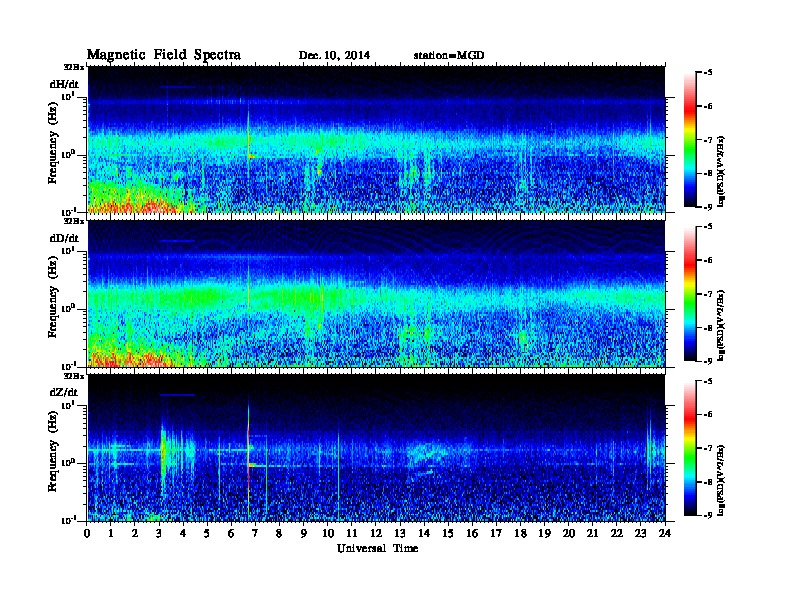Click the 10^-1 frequency tick of dZ/dt panel
The image size is (792, 612).
(68, 520)
